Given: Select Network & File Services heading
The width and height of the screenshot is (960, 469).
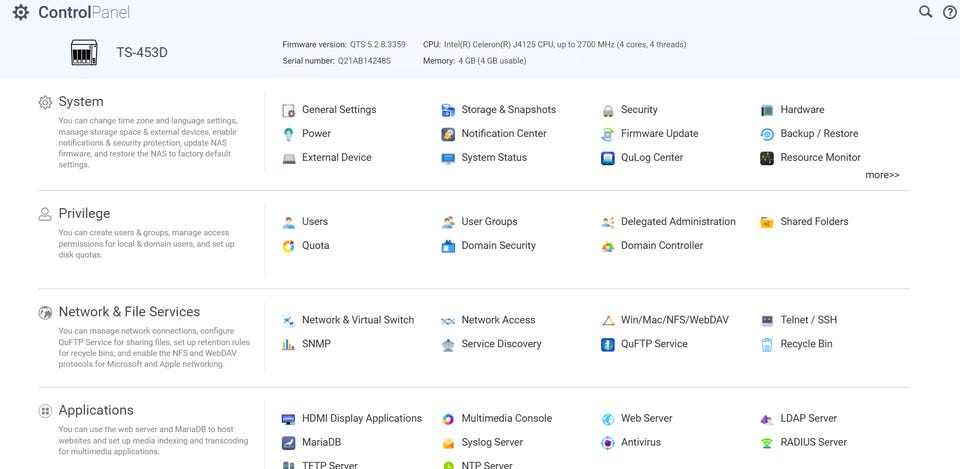Looking at the screenshot, I should (129, 312).
